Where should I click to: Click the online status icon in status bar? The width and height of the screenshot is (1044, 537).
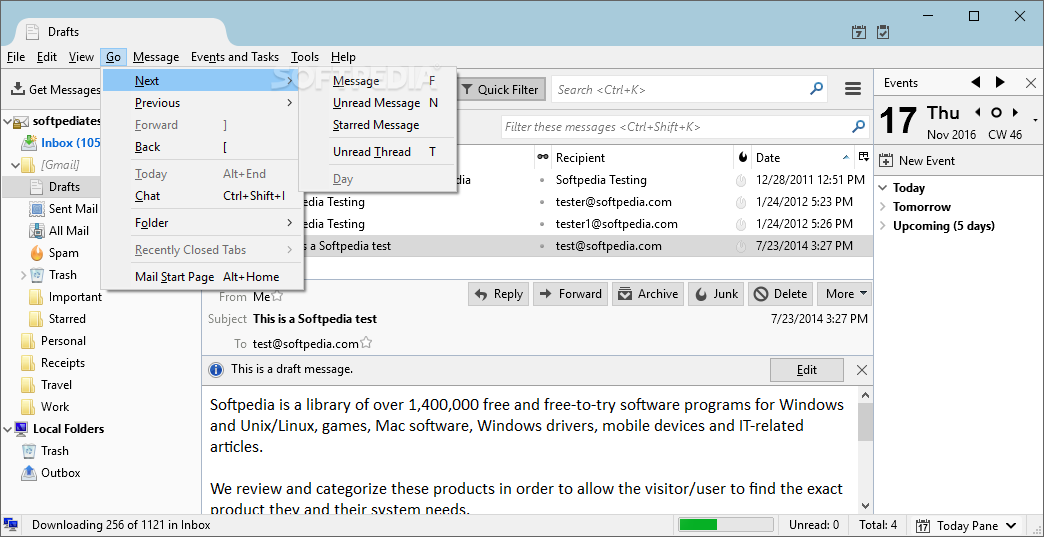pos(11,525)
